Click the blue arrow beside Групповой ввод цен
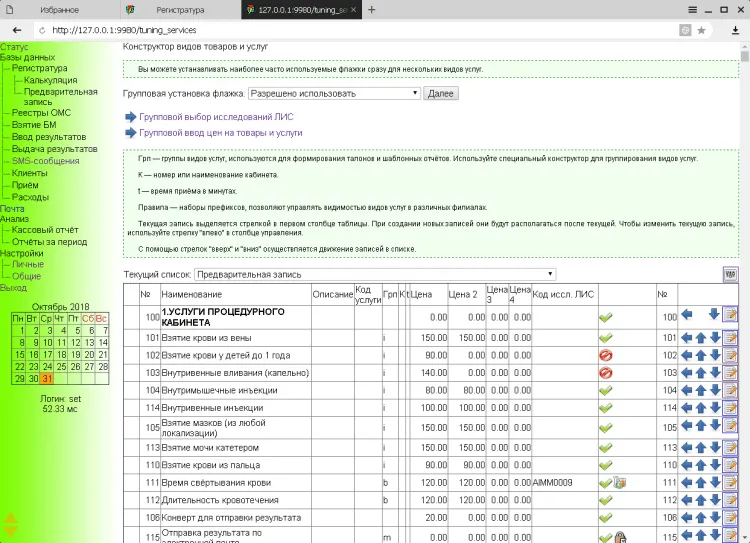This screenshot has width=750, height=543. (x=131, y=133)
